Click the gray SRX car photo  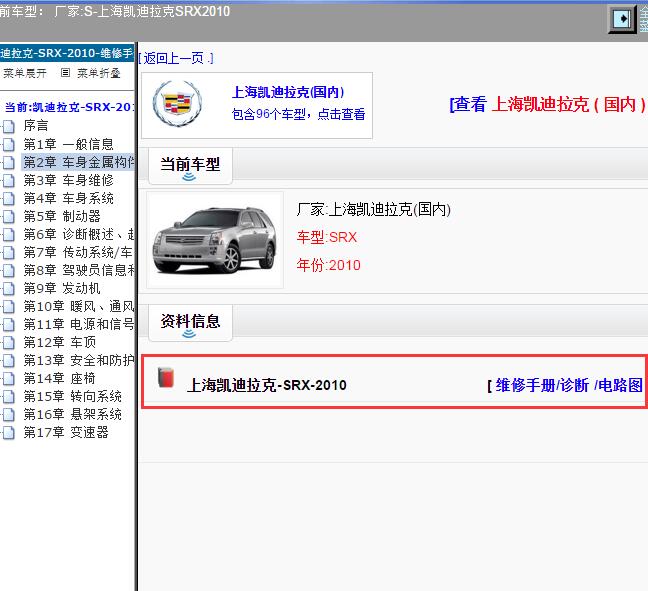tap(214, 240)
